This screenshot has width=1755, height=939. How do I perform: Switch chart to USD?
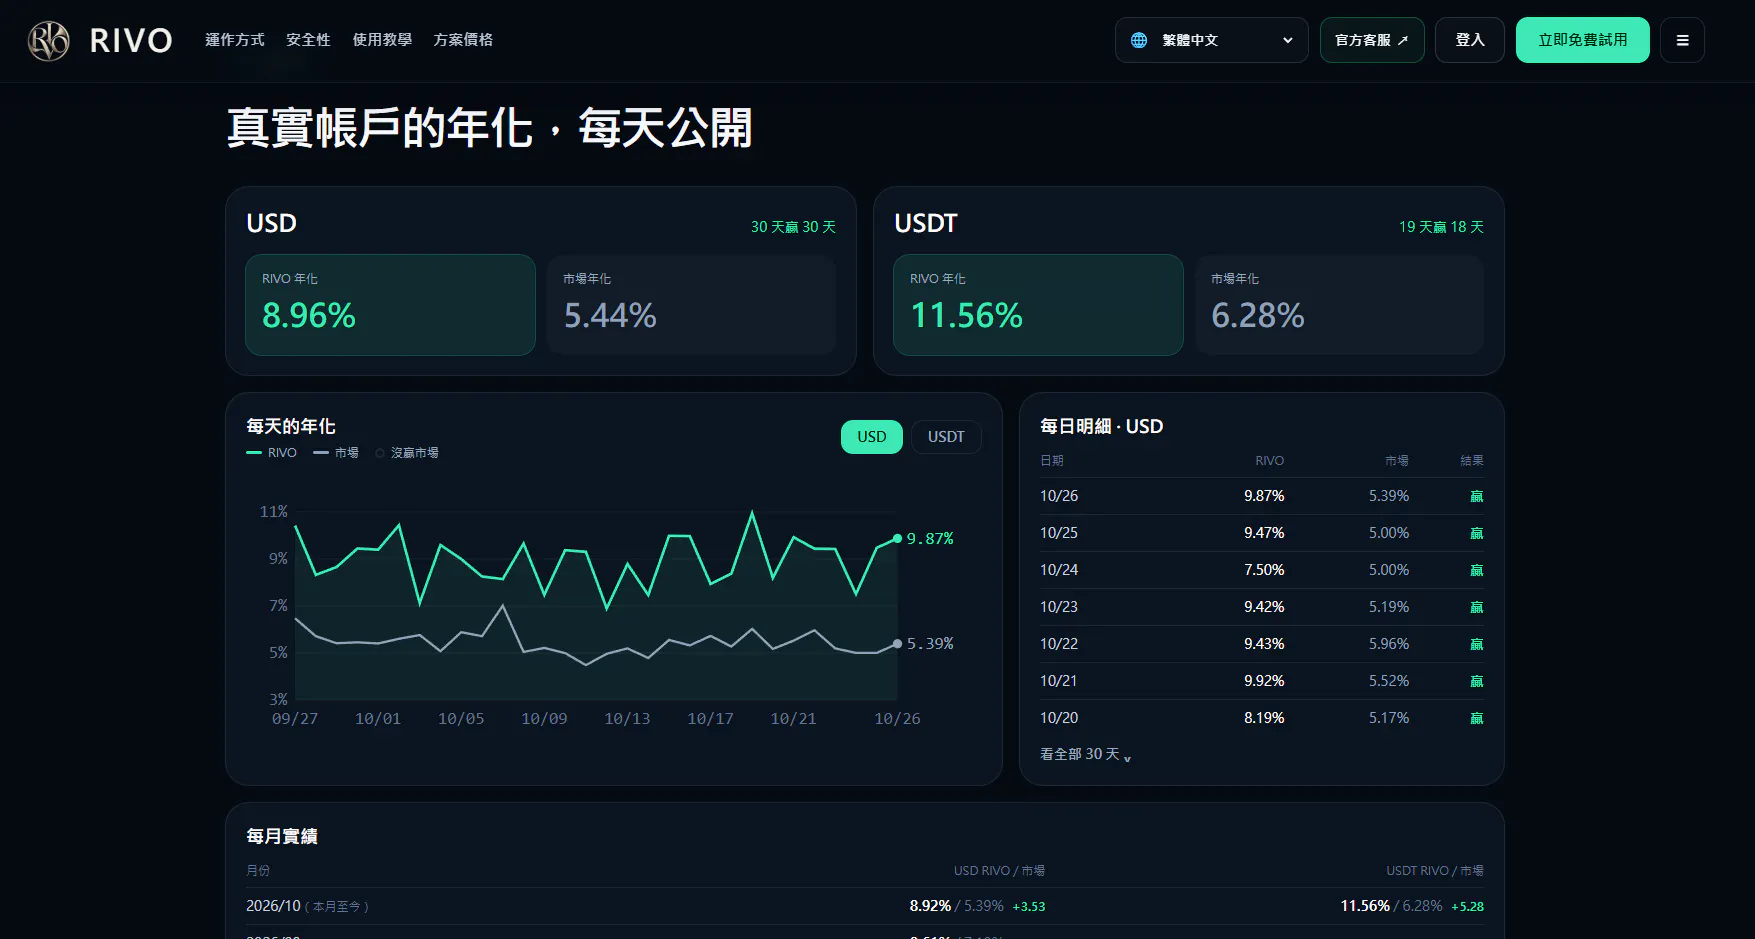pos(872,437)
